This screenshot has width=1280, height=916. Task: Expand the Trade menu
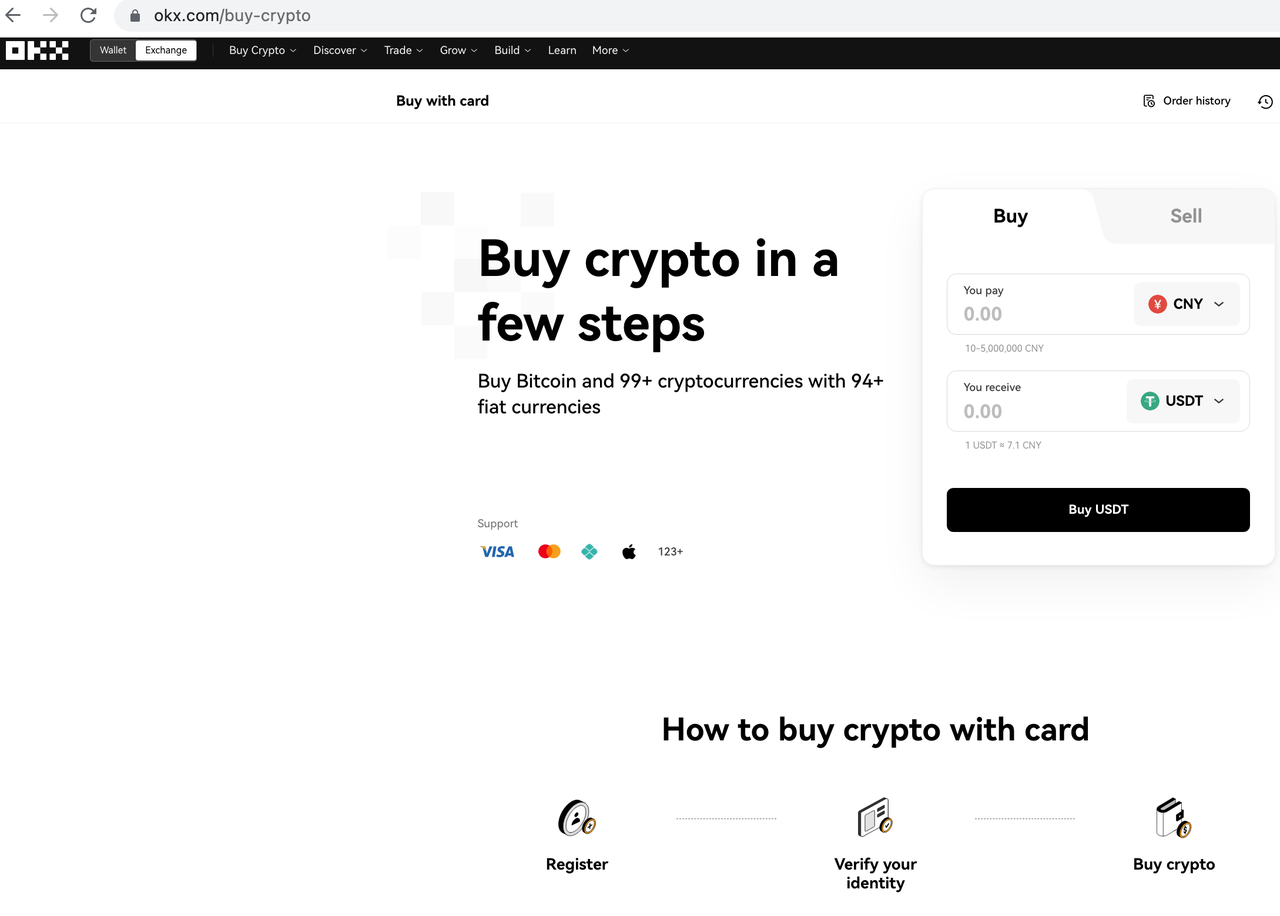click(x=404, y=50)
